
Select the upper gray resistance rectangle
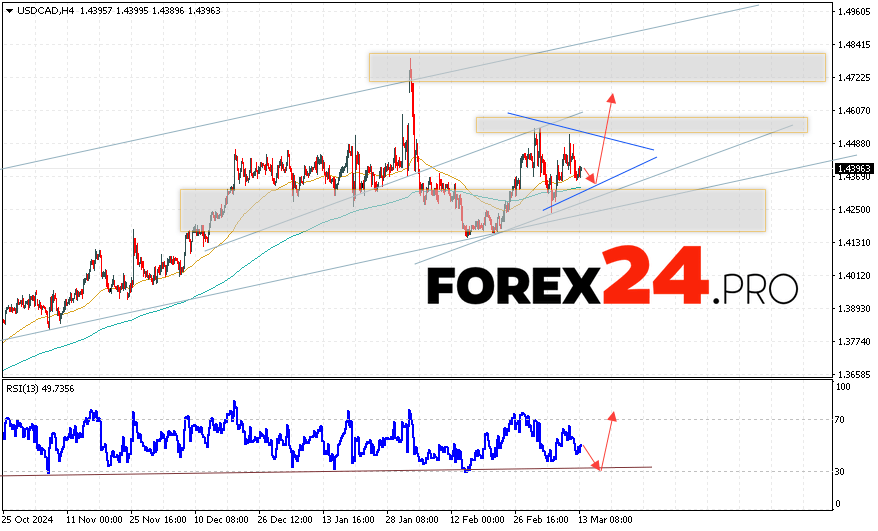click(596, 67)
